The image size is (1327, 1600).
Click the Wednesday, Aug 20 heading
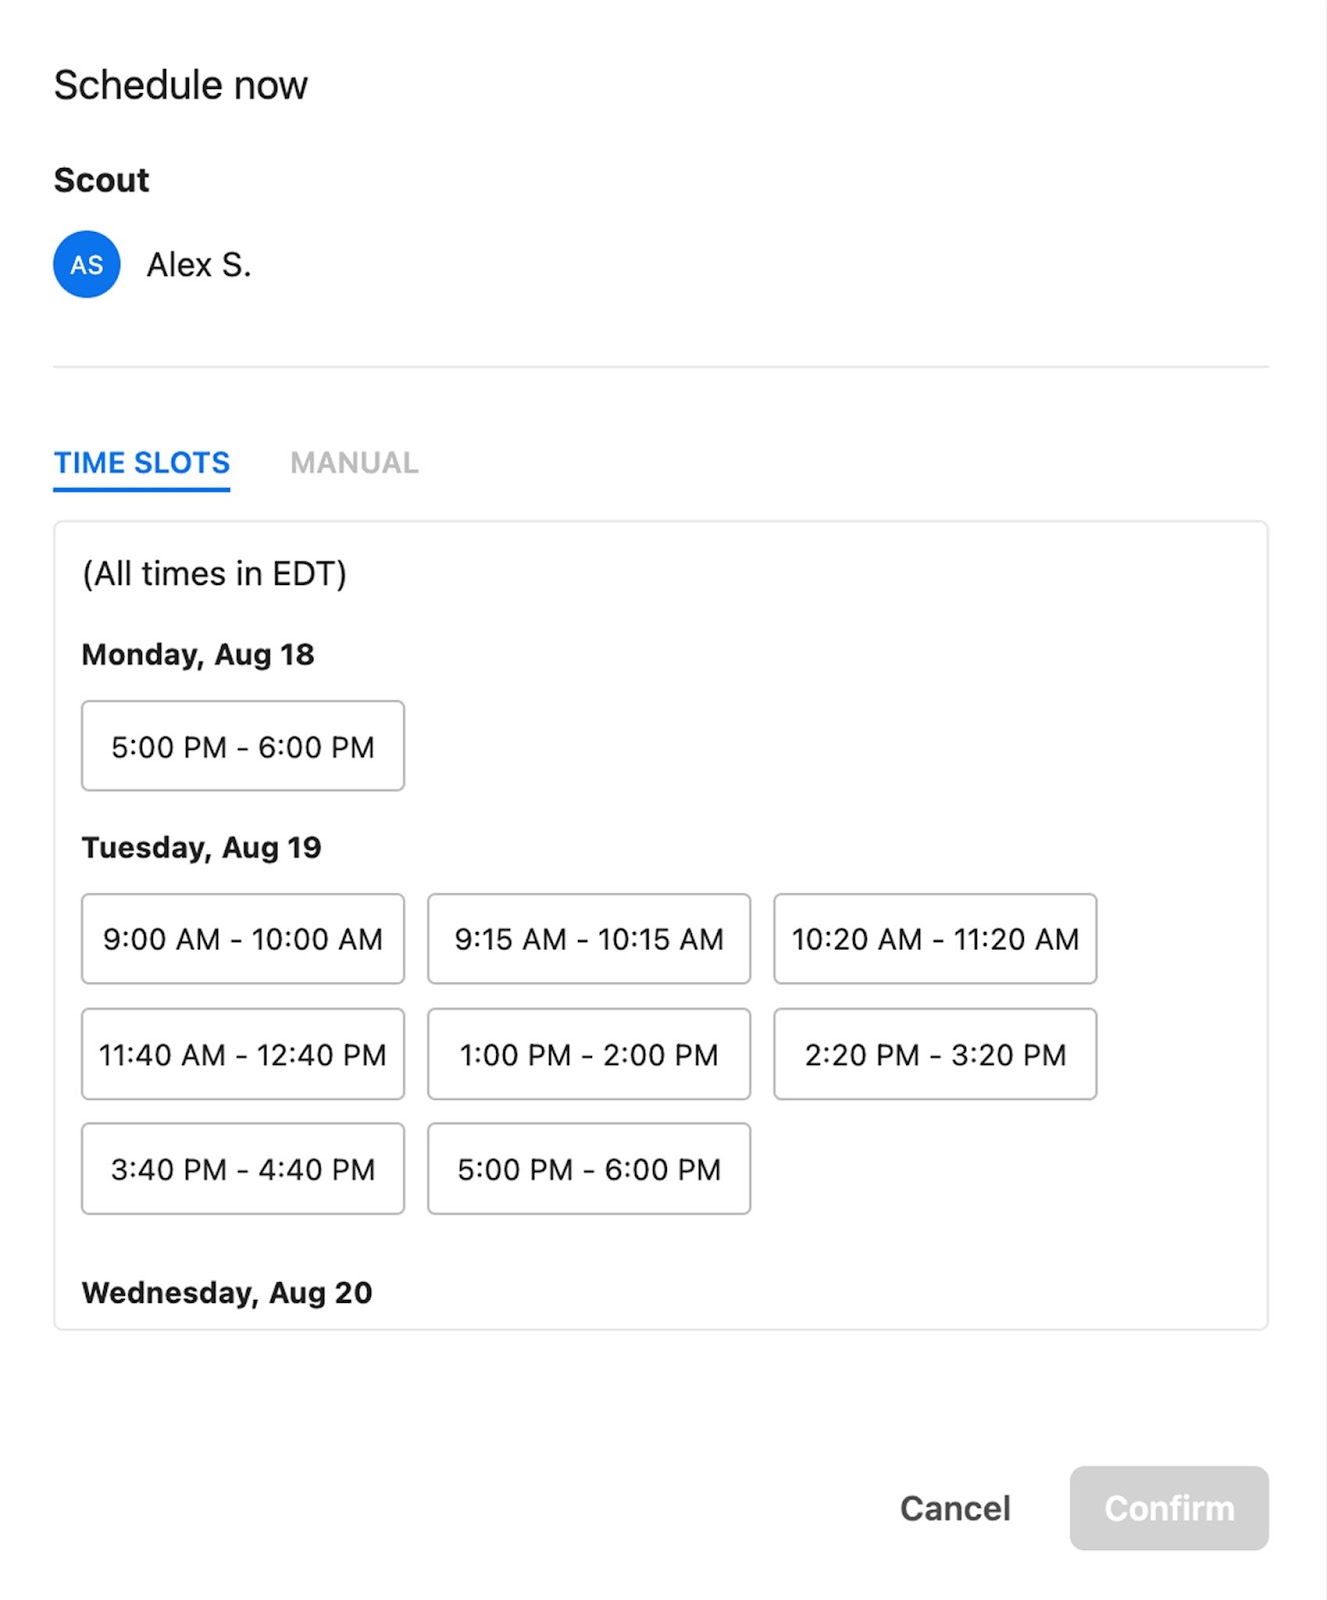pyautogui.click(x=227, y=1292)
